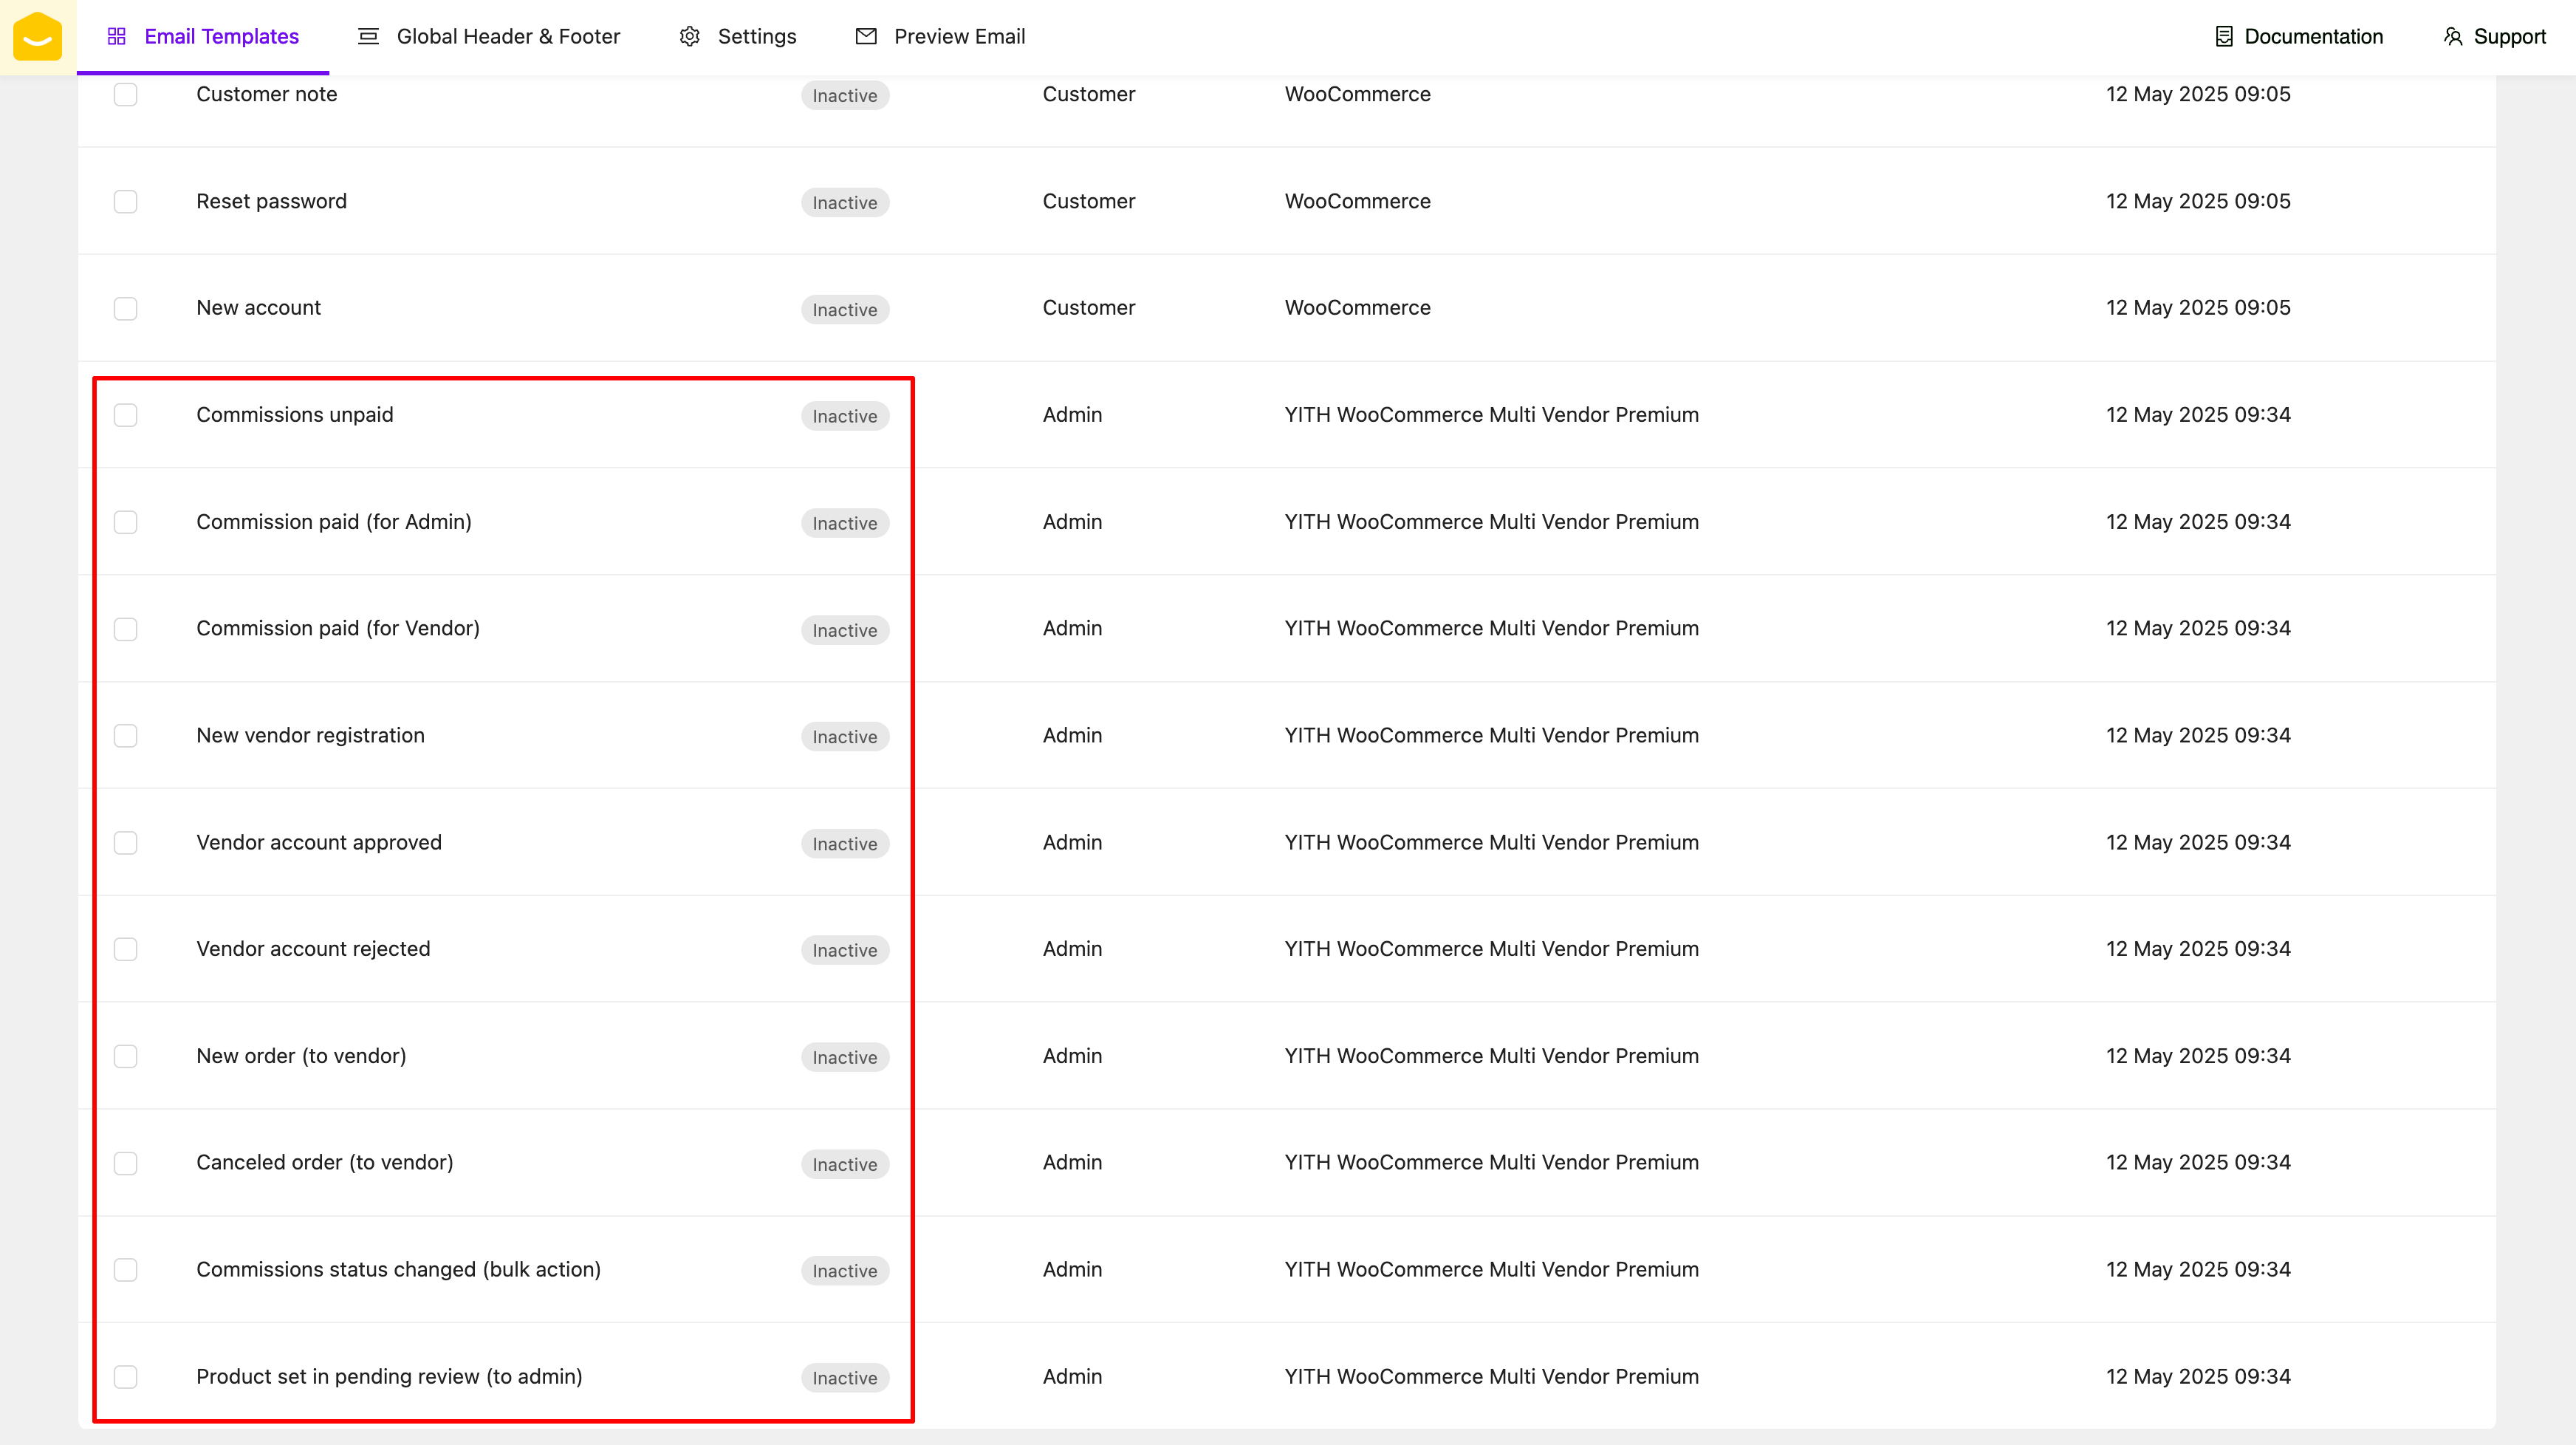The height and width of the screenshot is (1445, 2576).
Task: Click the Global Header & Footer icon
Action: pyautogui.click(x=368, y=37)
